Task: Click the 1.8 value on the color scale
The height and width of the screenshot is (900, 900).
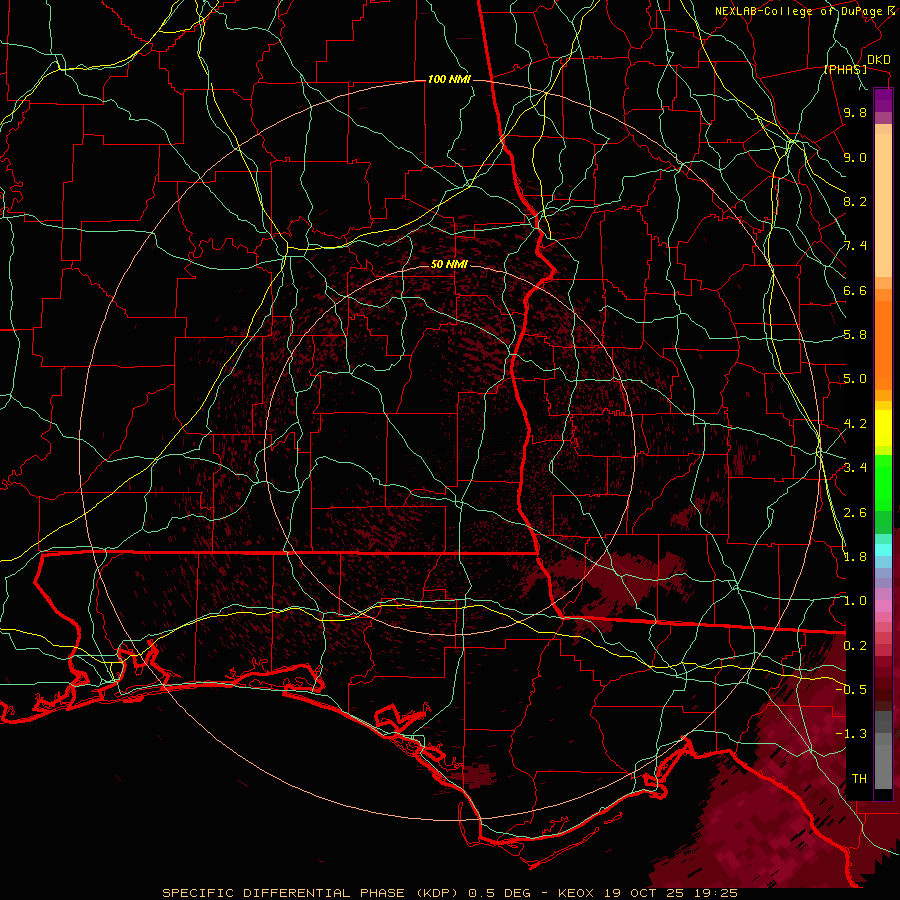Action: [855, 557]
